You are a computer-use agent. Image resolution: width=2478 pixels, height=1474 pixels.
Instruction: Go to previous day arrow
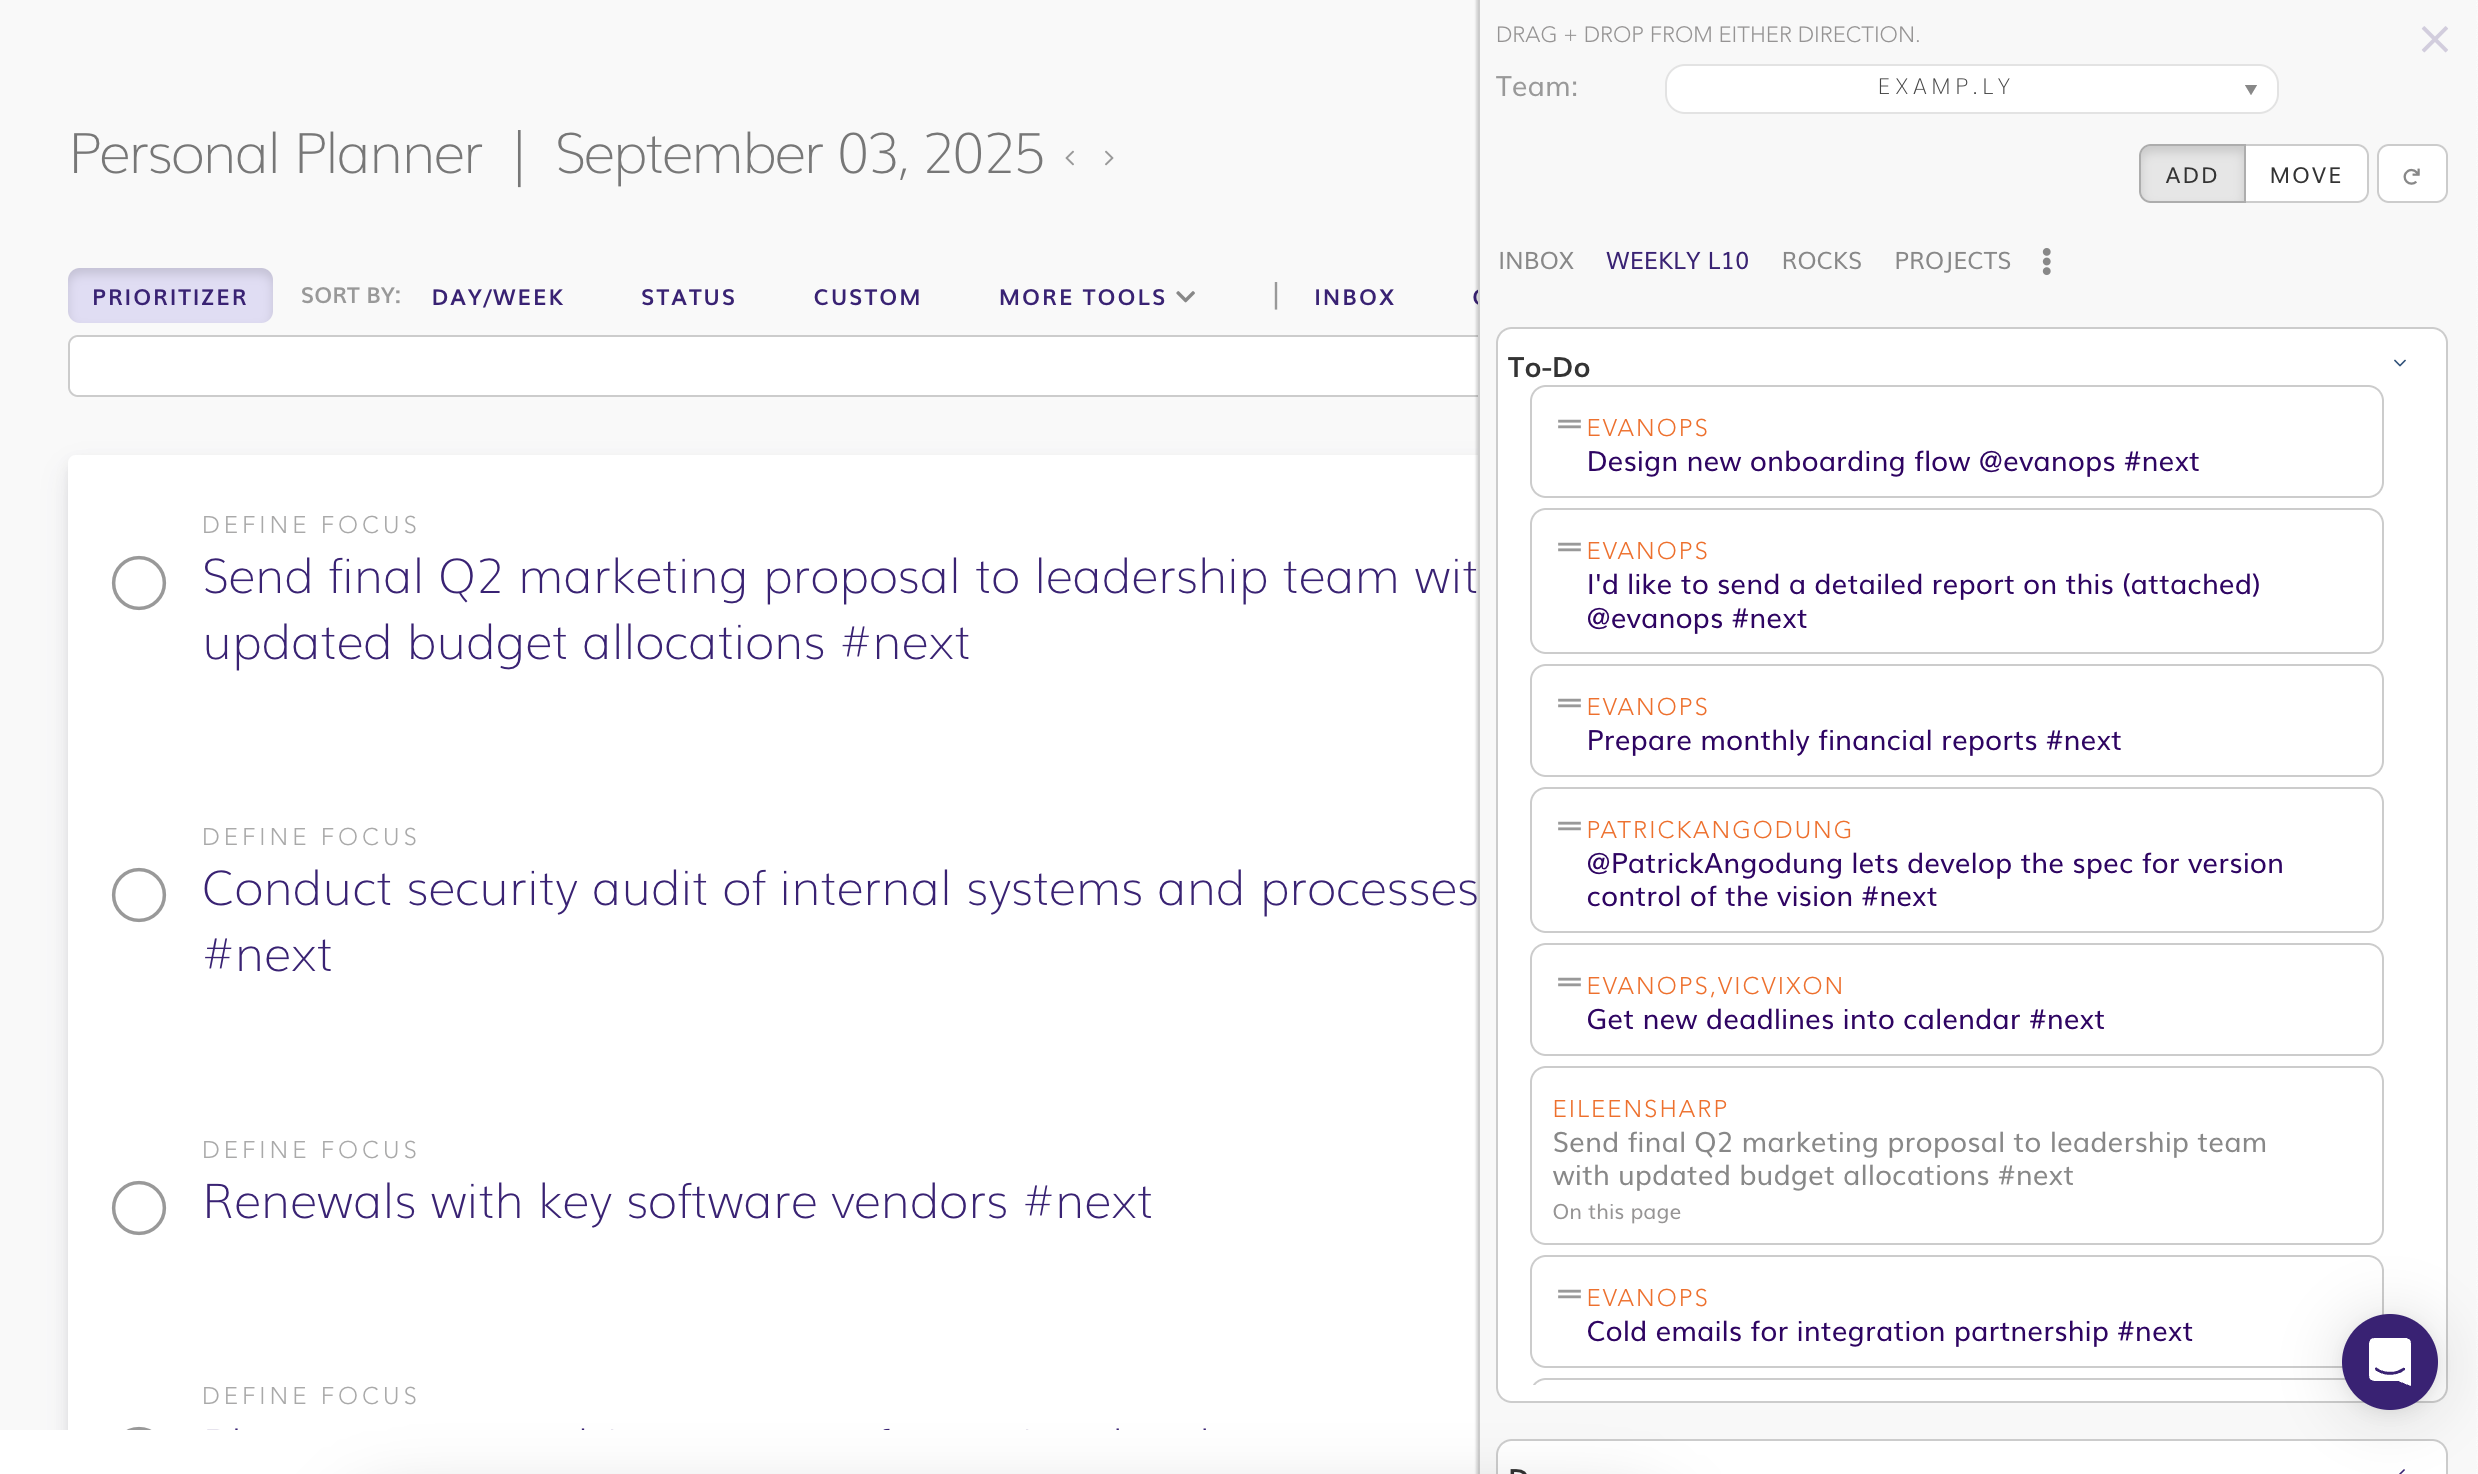[1071, 158]
